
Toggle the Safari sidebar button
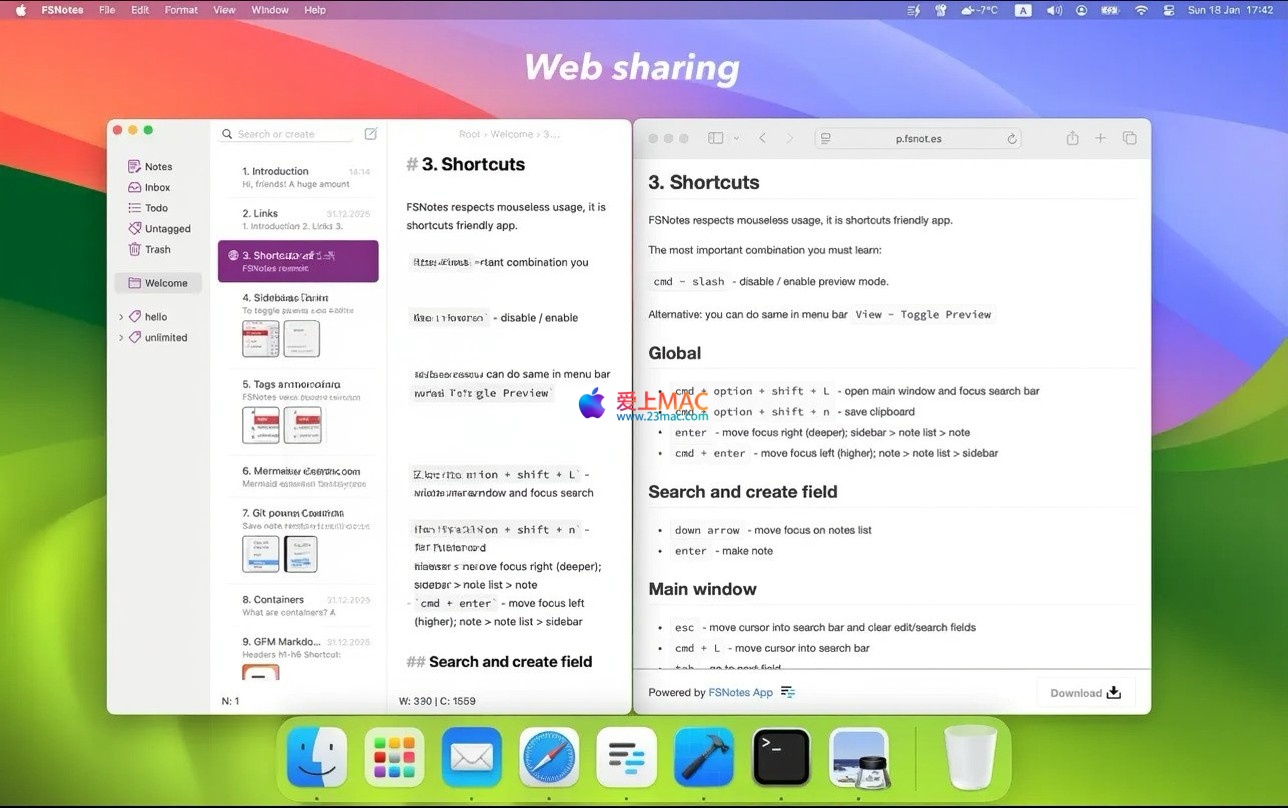tap(715, 138)
